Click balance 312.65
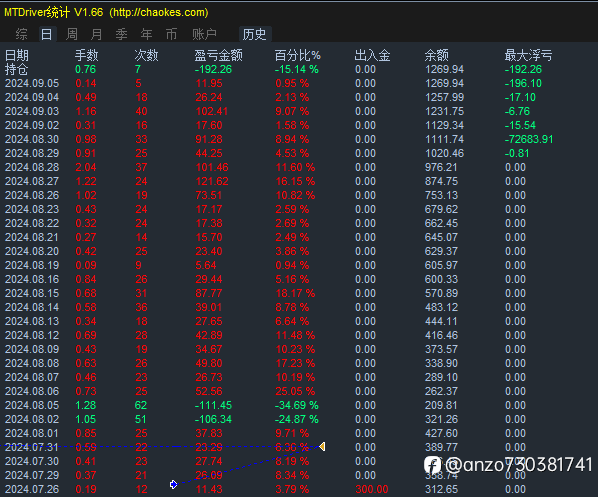 441,489
